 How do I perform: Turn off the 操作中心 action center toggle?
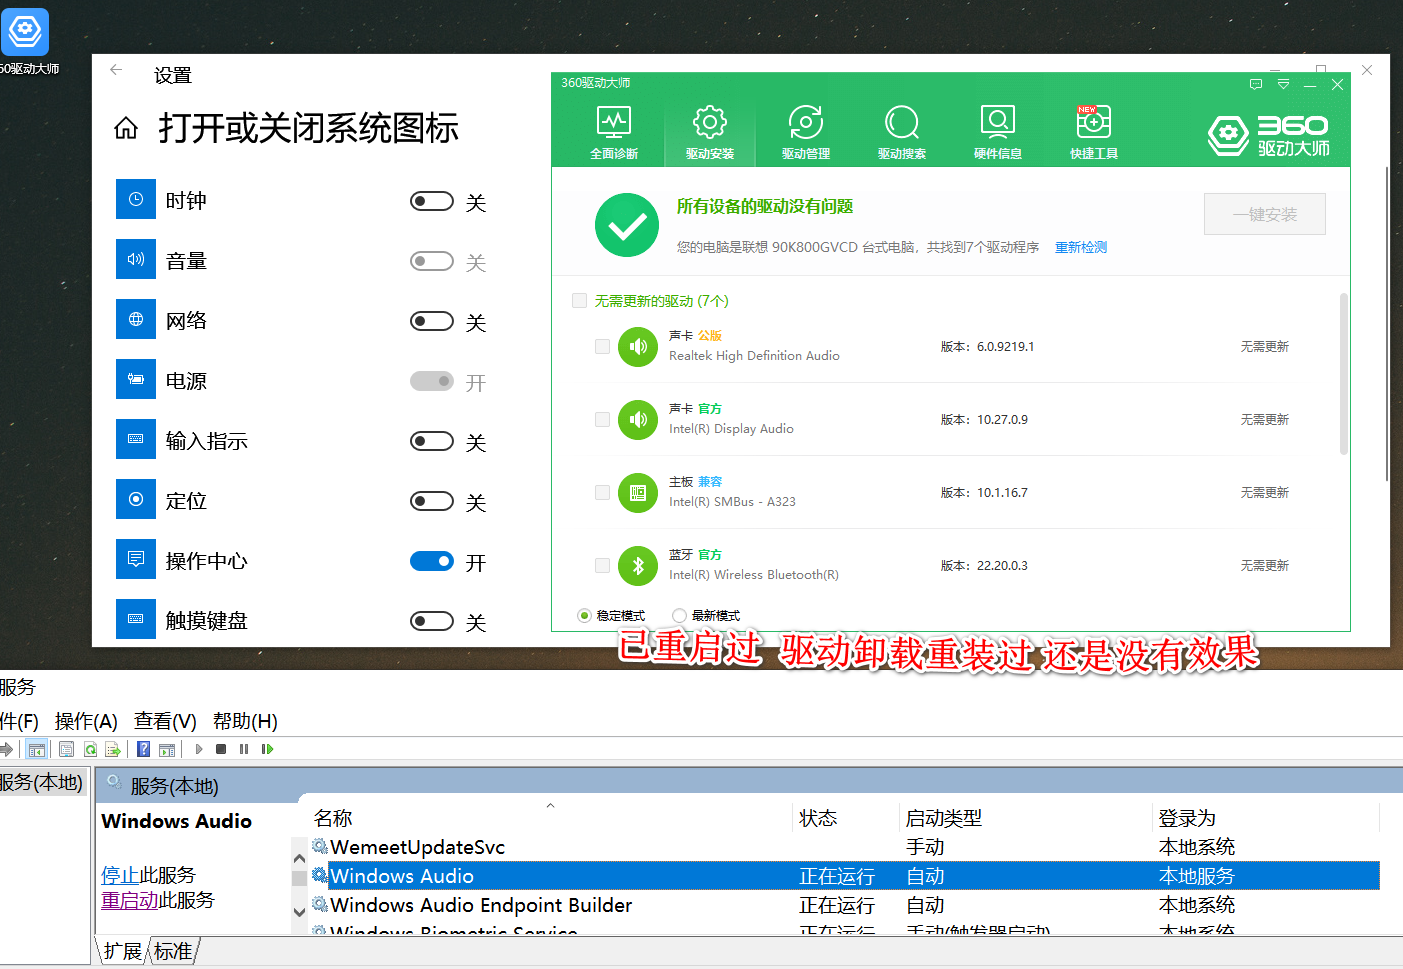pos(432,562)
